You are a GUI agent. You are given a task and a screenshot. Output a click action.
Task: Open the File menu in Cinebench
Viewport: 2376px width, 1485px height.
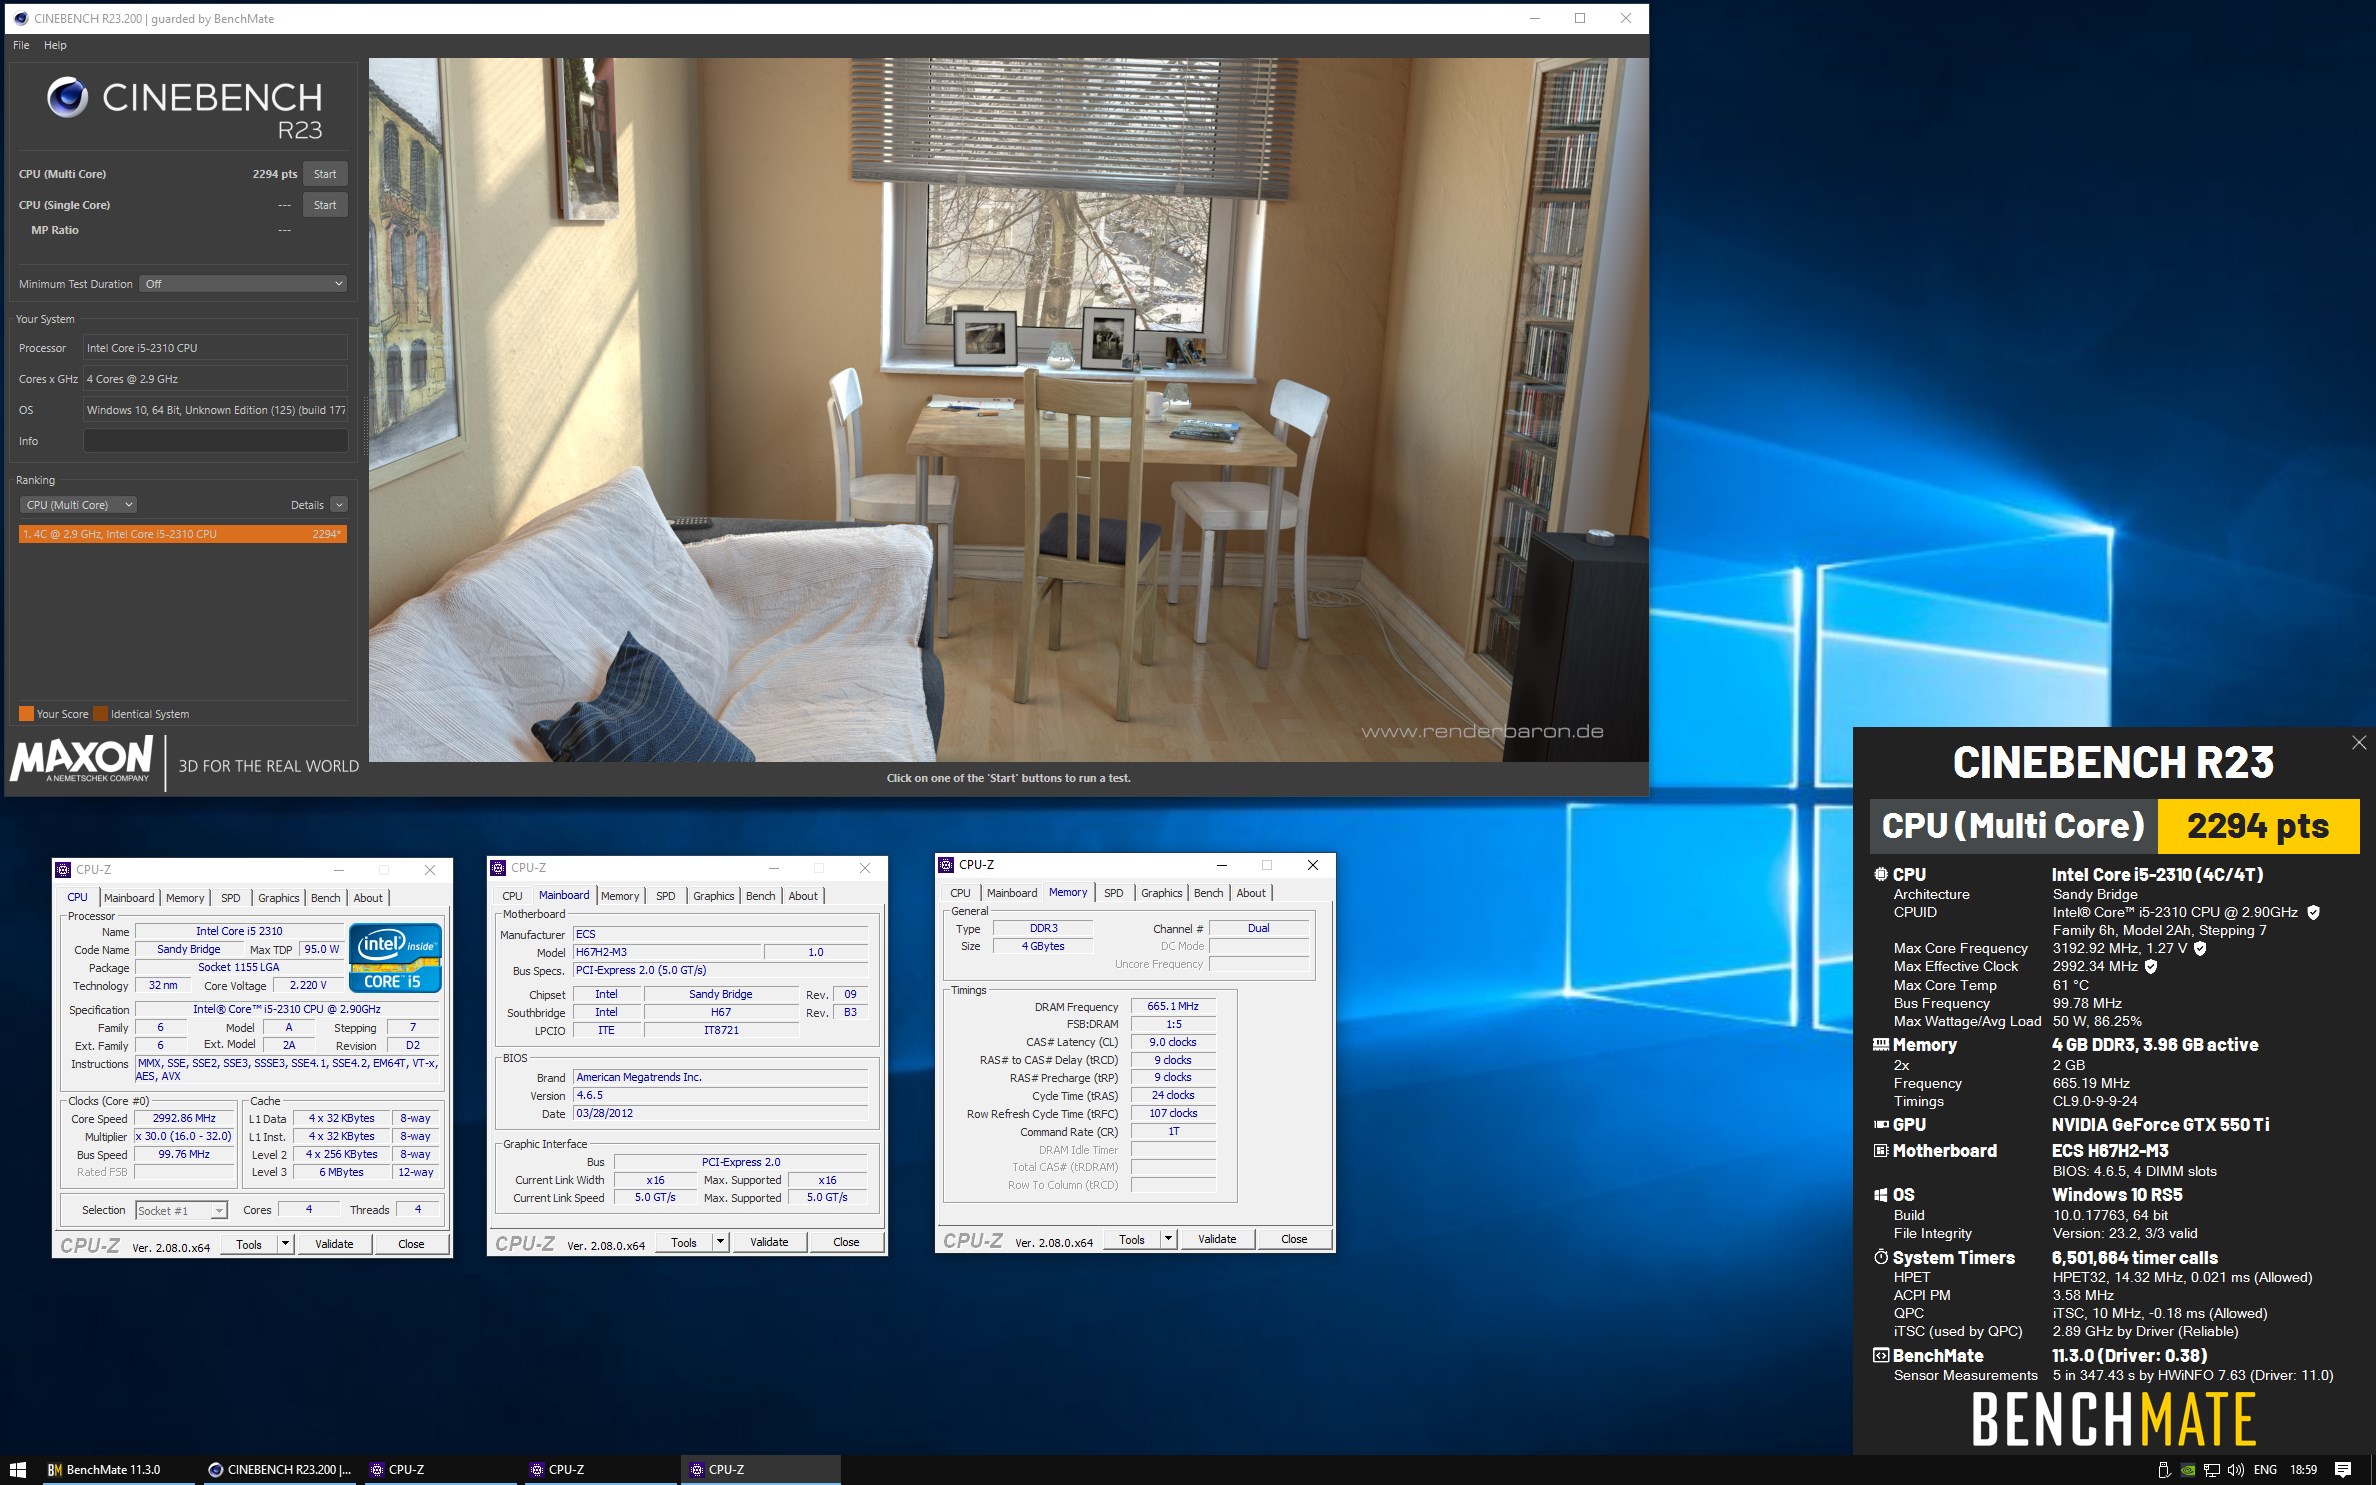pyautogui.click(x=21, y=45)
